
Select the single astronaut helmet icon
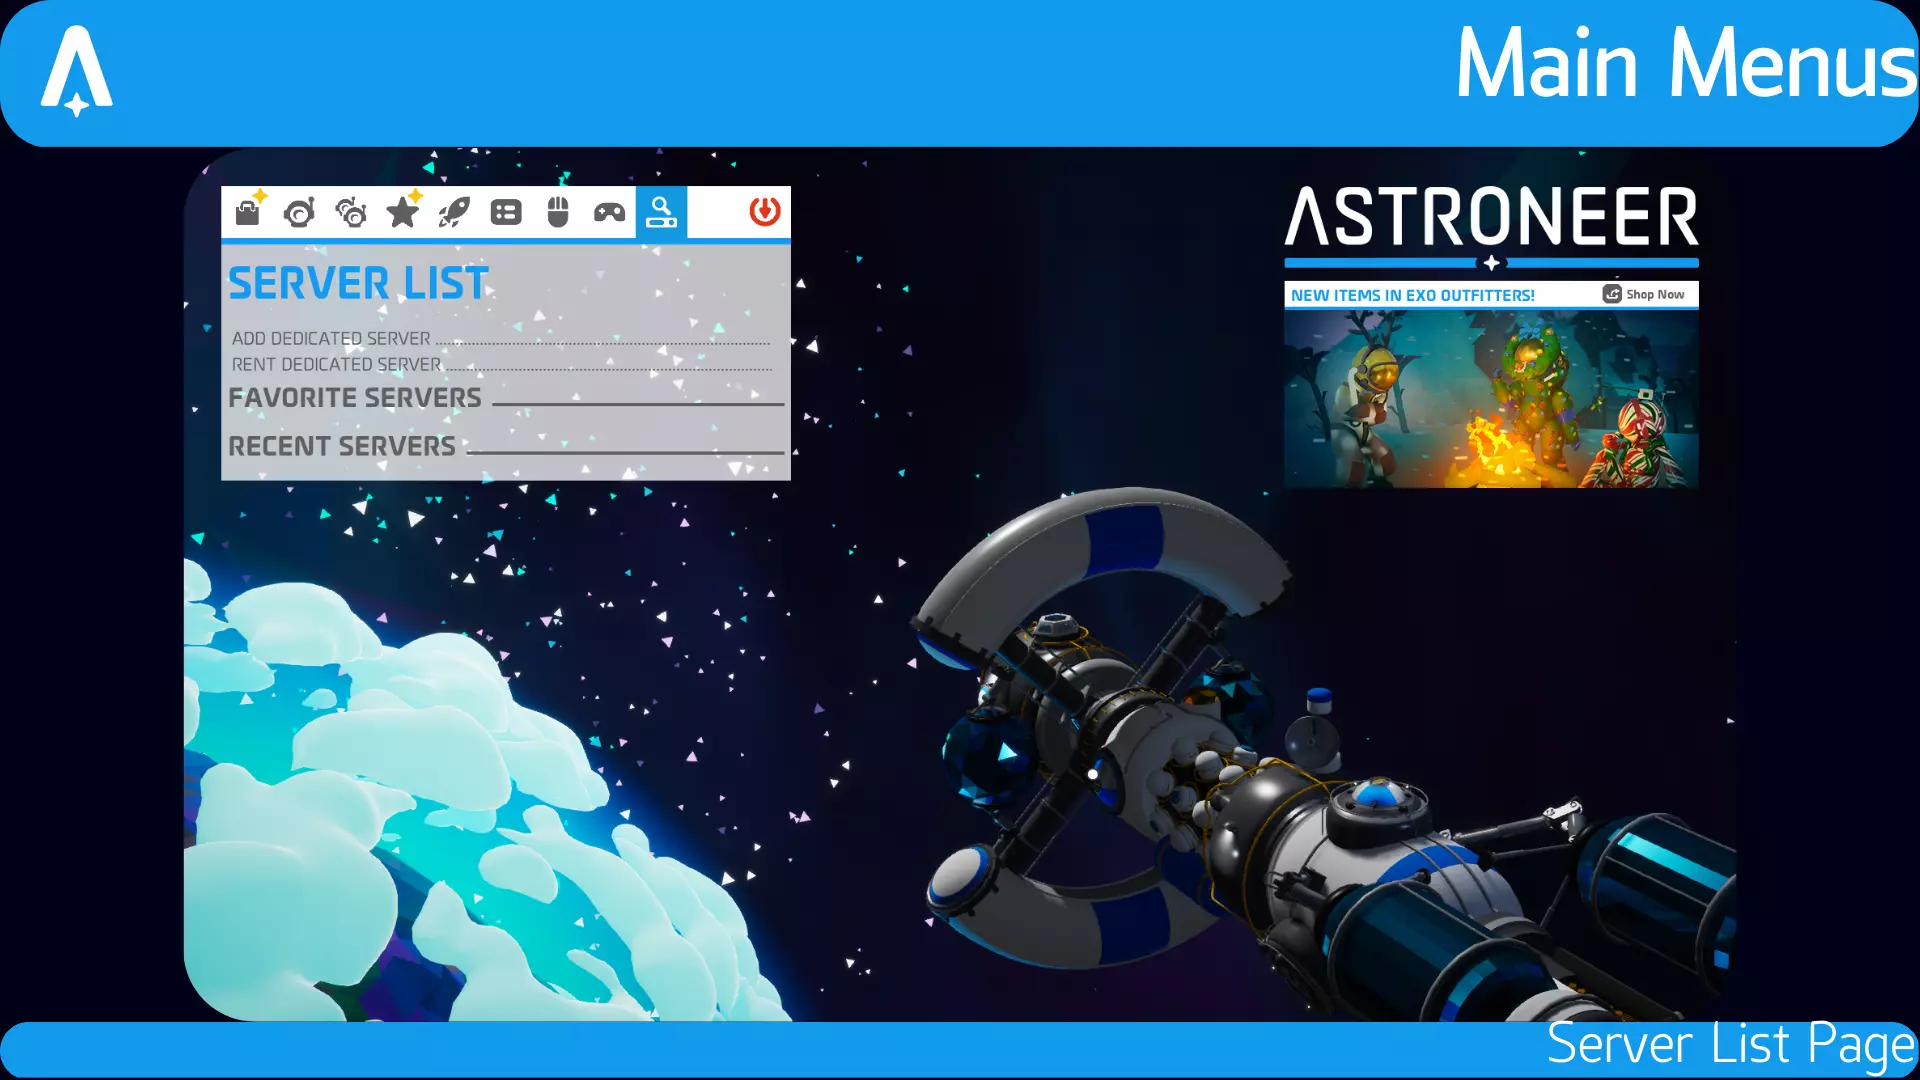point(299,212)
